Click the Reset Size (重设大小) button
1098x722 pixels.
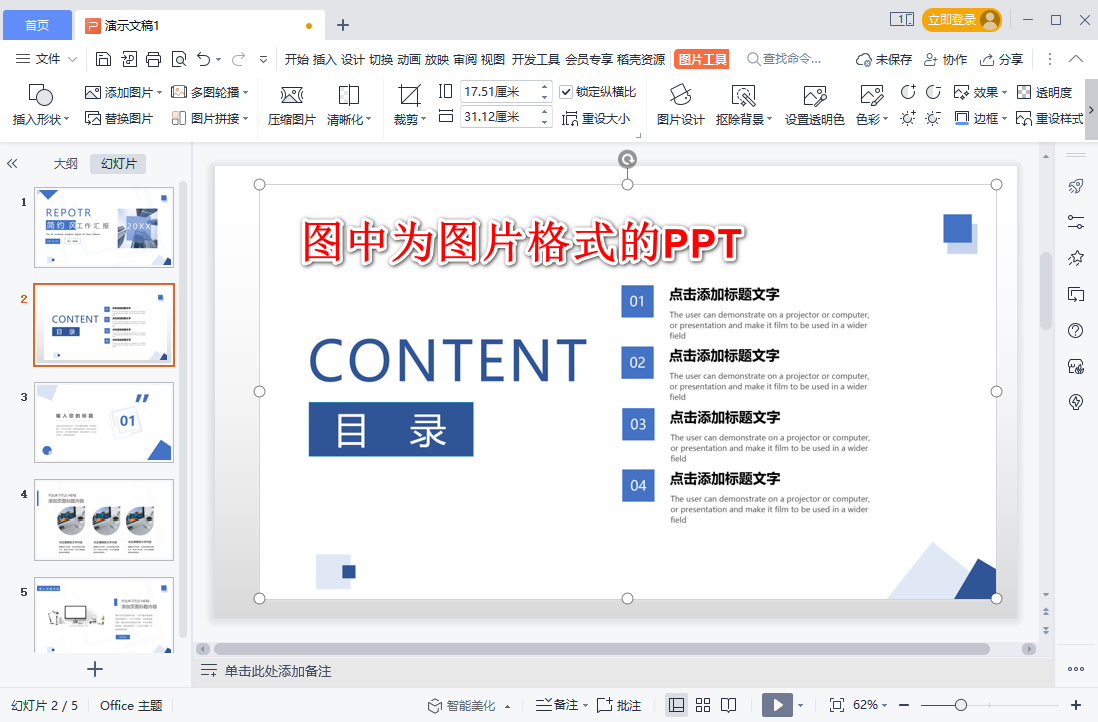596,118
